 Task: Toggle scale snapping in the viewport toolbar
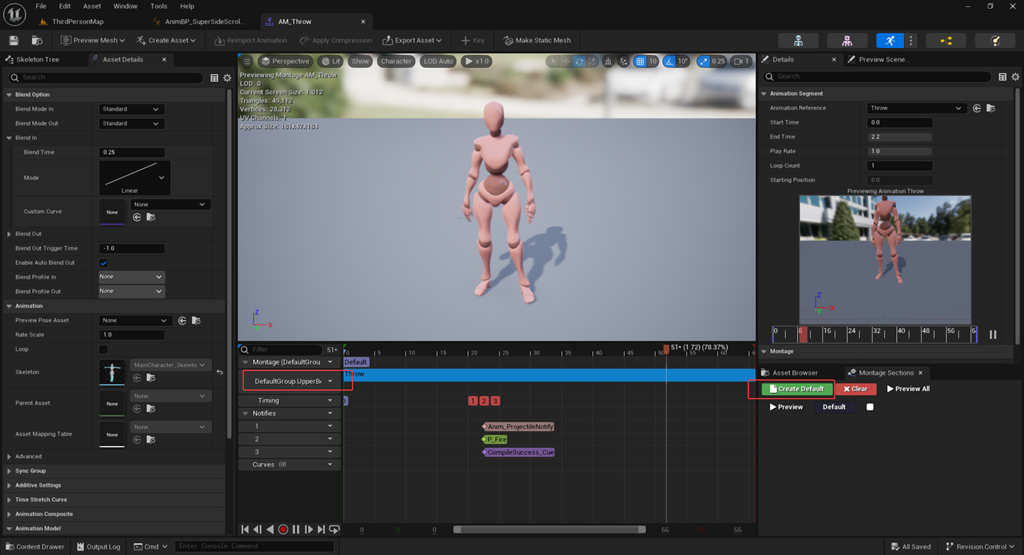tap(703, 61)
